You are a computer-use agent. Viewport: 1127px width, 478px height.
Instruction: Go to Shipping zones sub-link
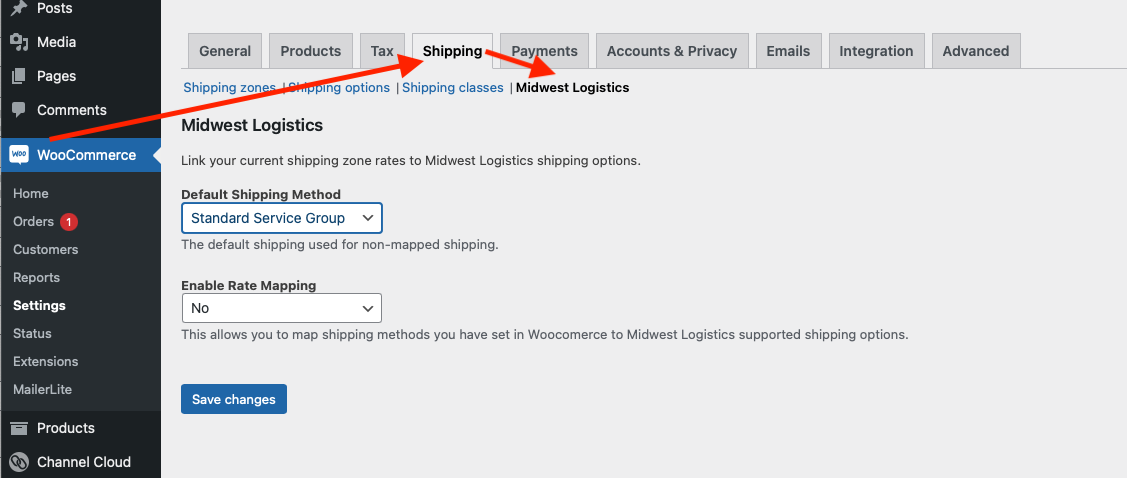coord(229,88)
